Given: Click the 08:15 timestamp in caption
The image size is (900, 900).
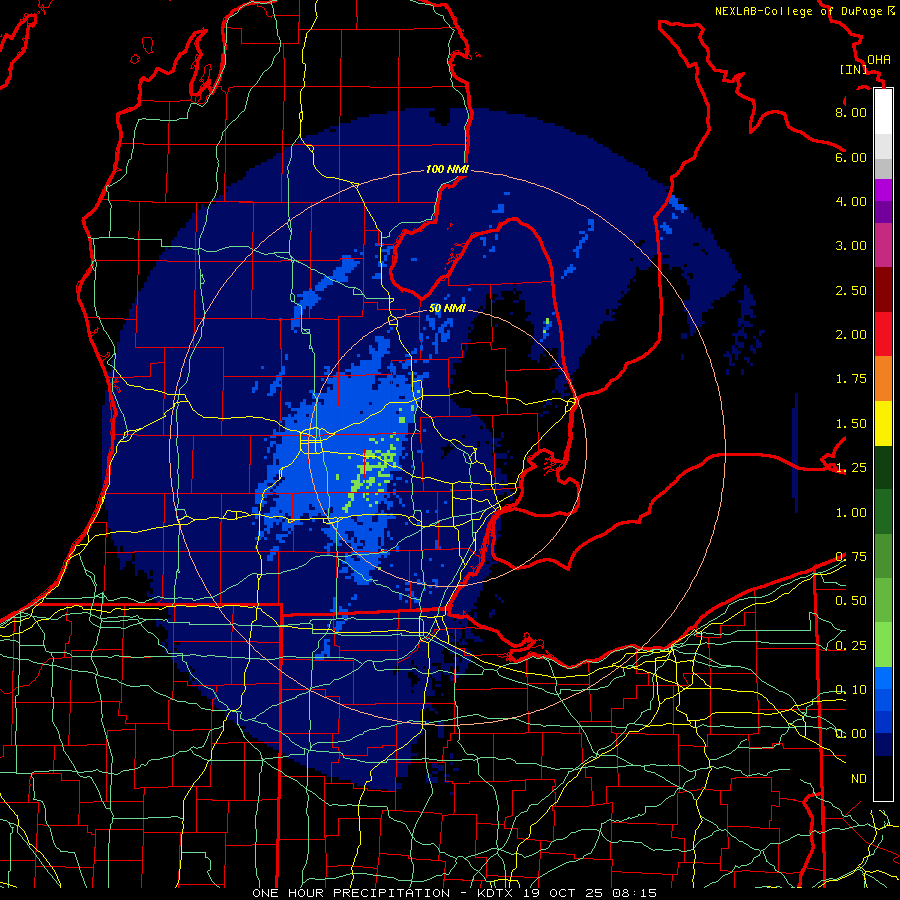Looking at the screenshot, I should point(634,893).
